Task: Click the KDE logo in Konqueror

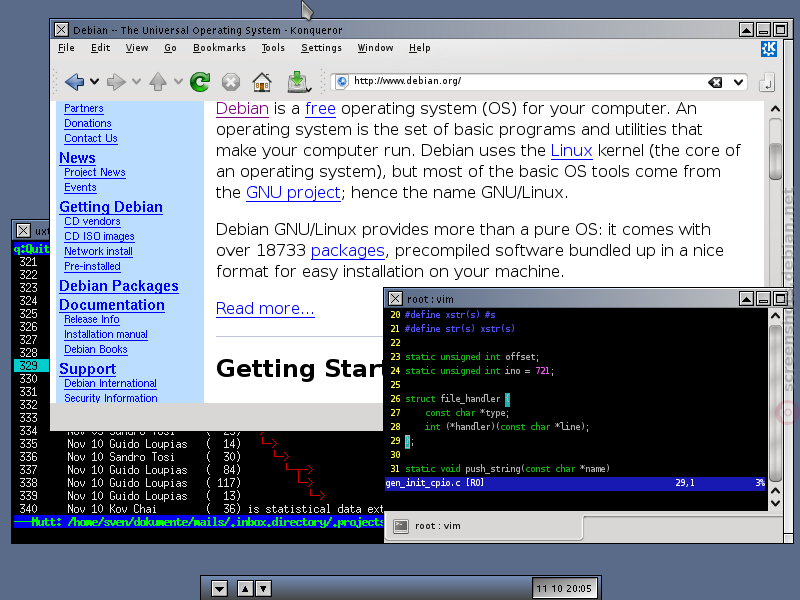Action: click(769, 49)
